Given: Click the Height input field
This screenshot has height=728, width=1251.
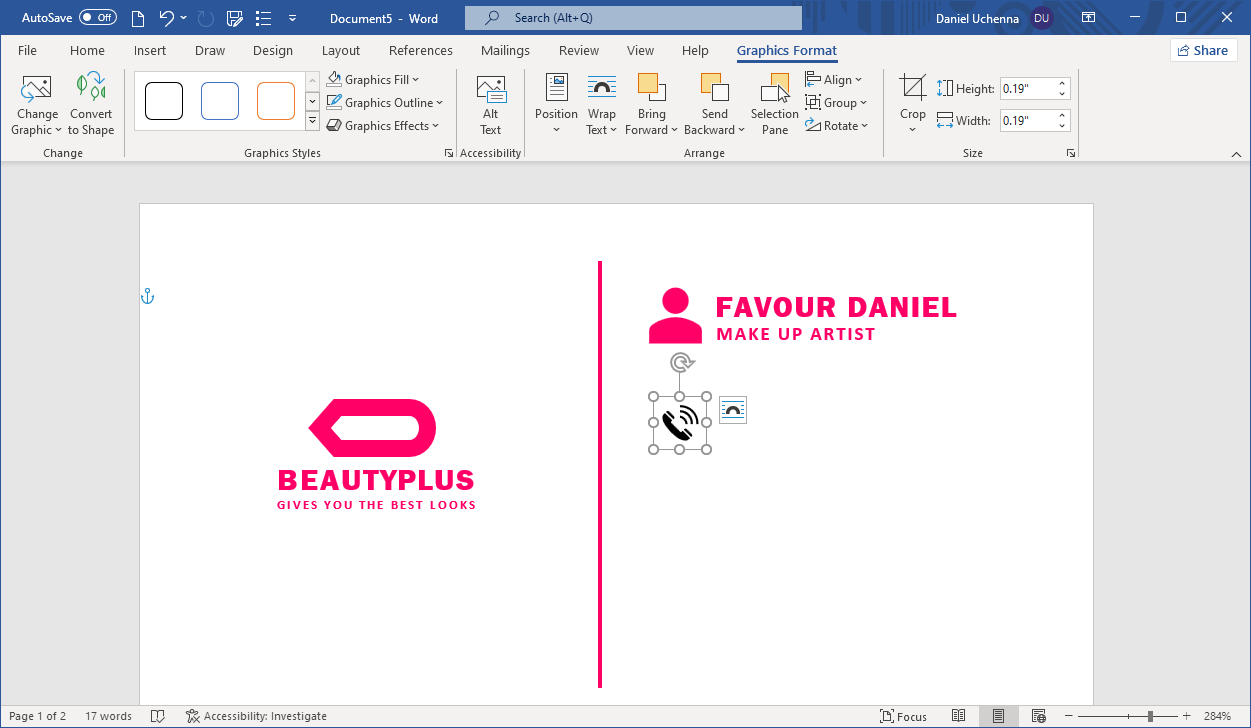Looking at the screenshot, I should [1027, 89].
